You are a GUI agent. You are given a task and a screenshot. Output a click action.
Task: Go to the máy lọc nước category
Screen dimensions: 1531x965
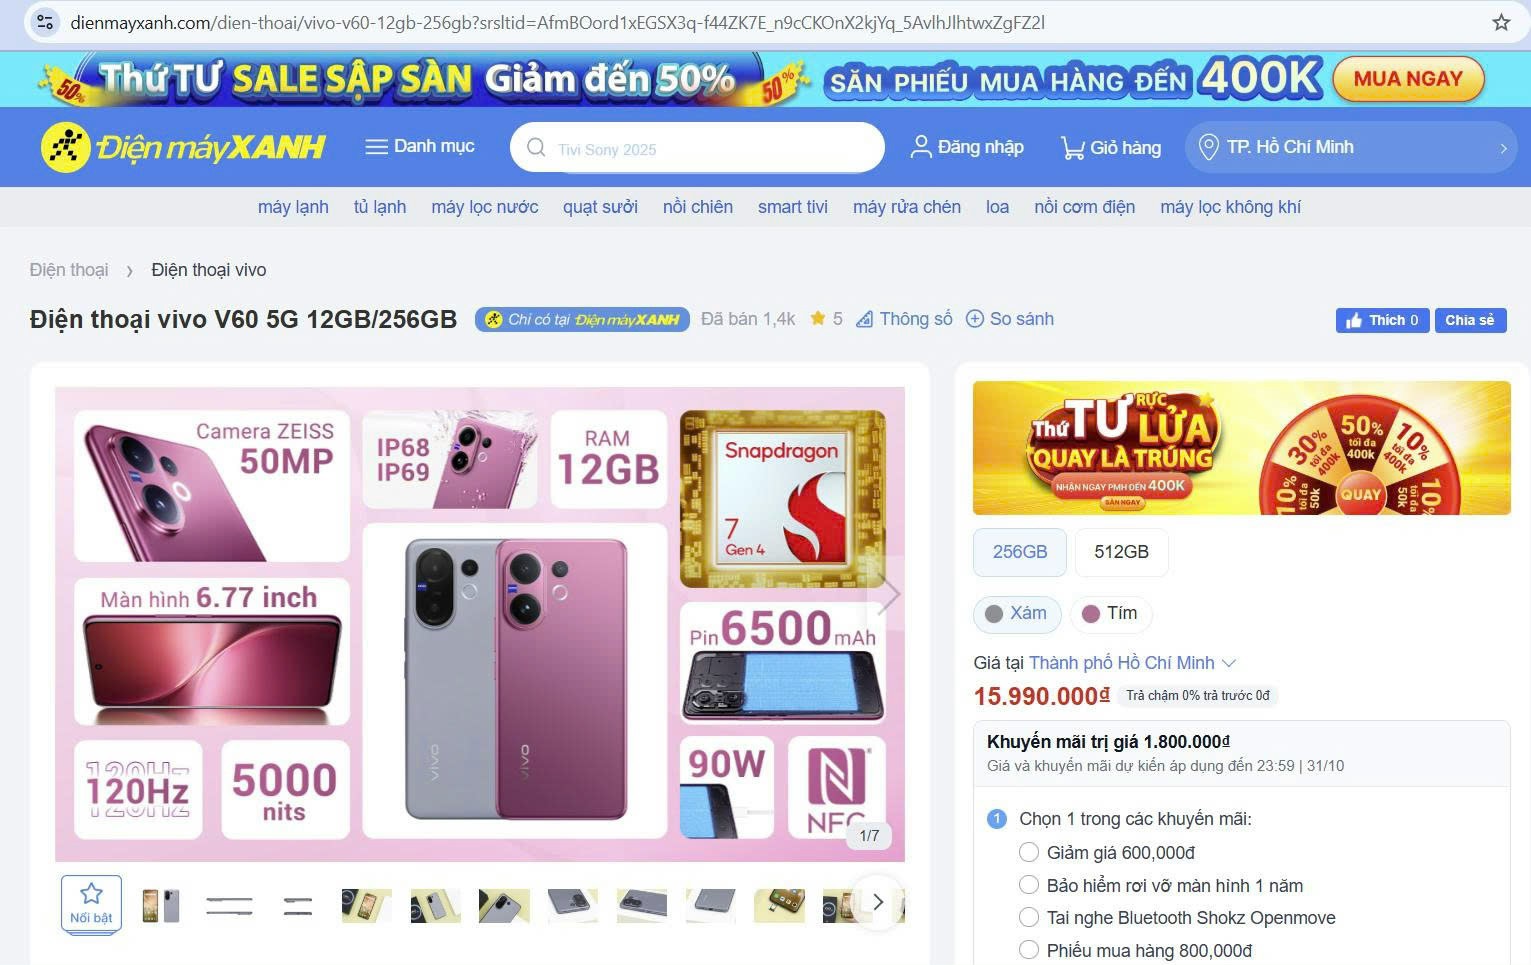pyautogui.click(x=485, y=207)
